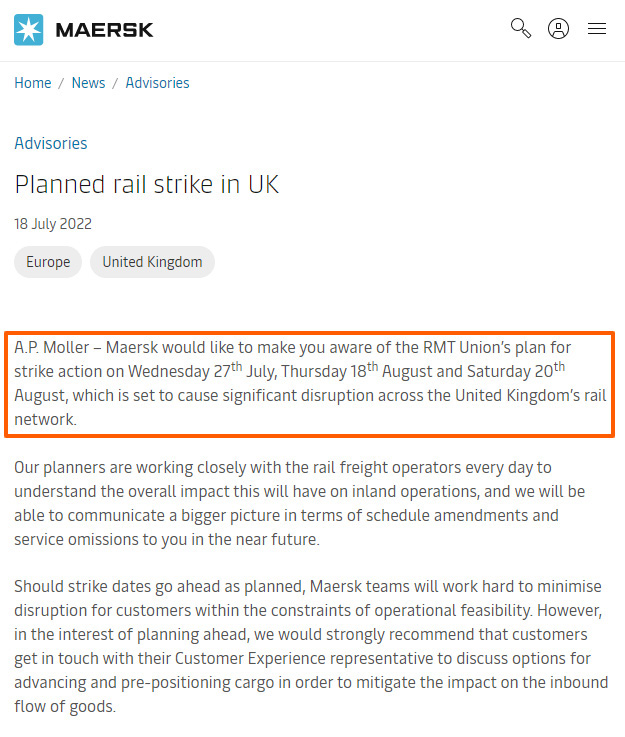Image resolution: width=625 pixels, height=737 pixels.
Task: Click the 18 July 2022 date text
Action: (53, 224)
